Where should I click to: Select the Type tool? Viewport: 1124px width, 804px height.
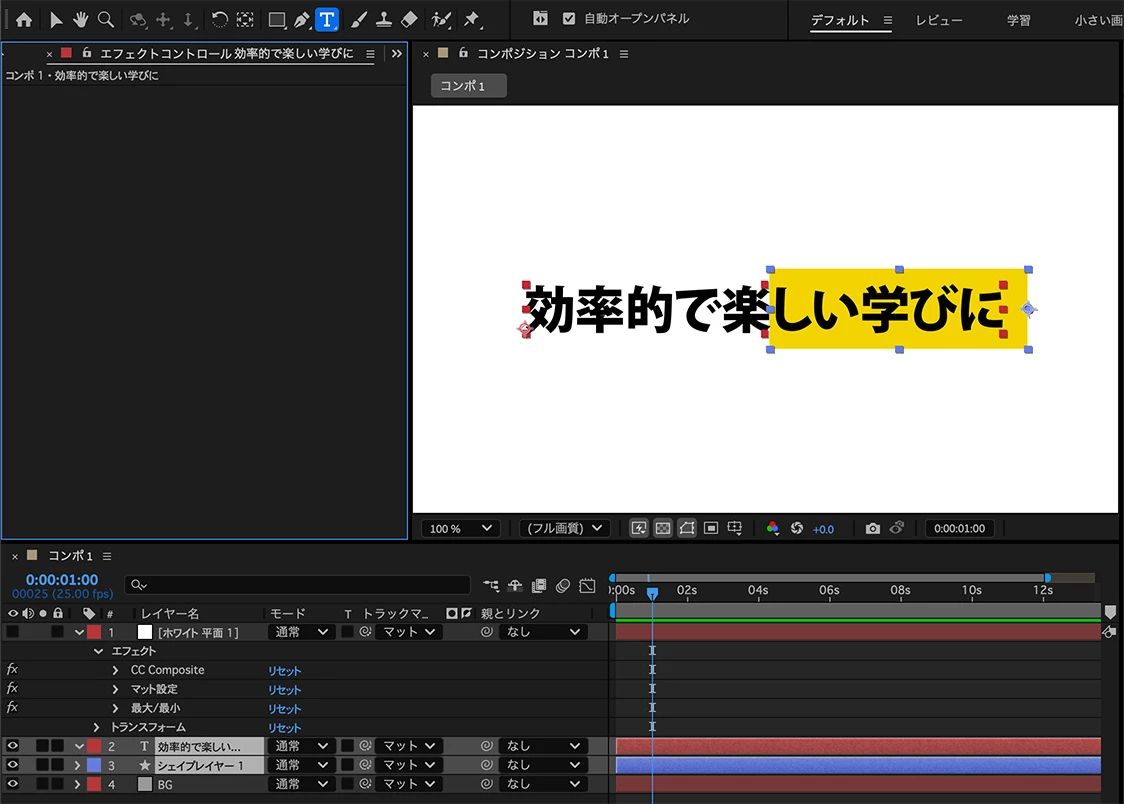(327, 19)
